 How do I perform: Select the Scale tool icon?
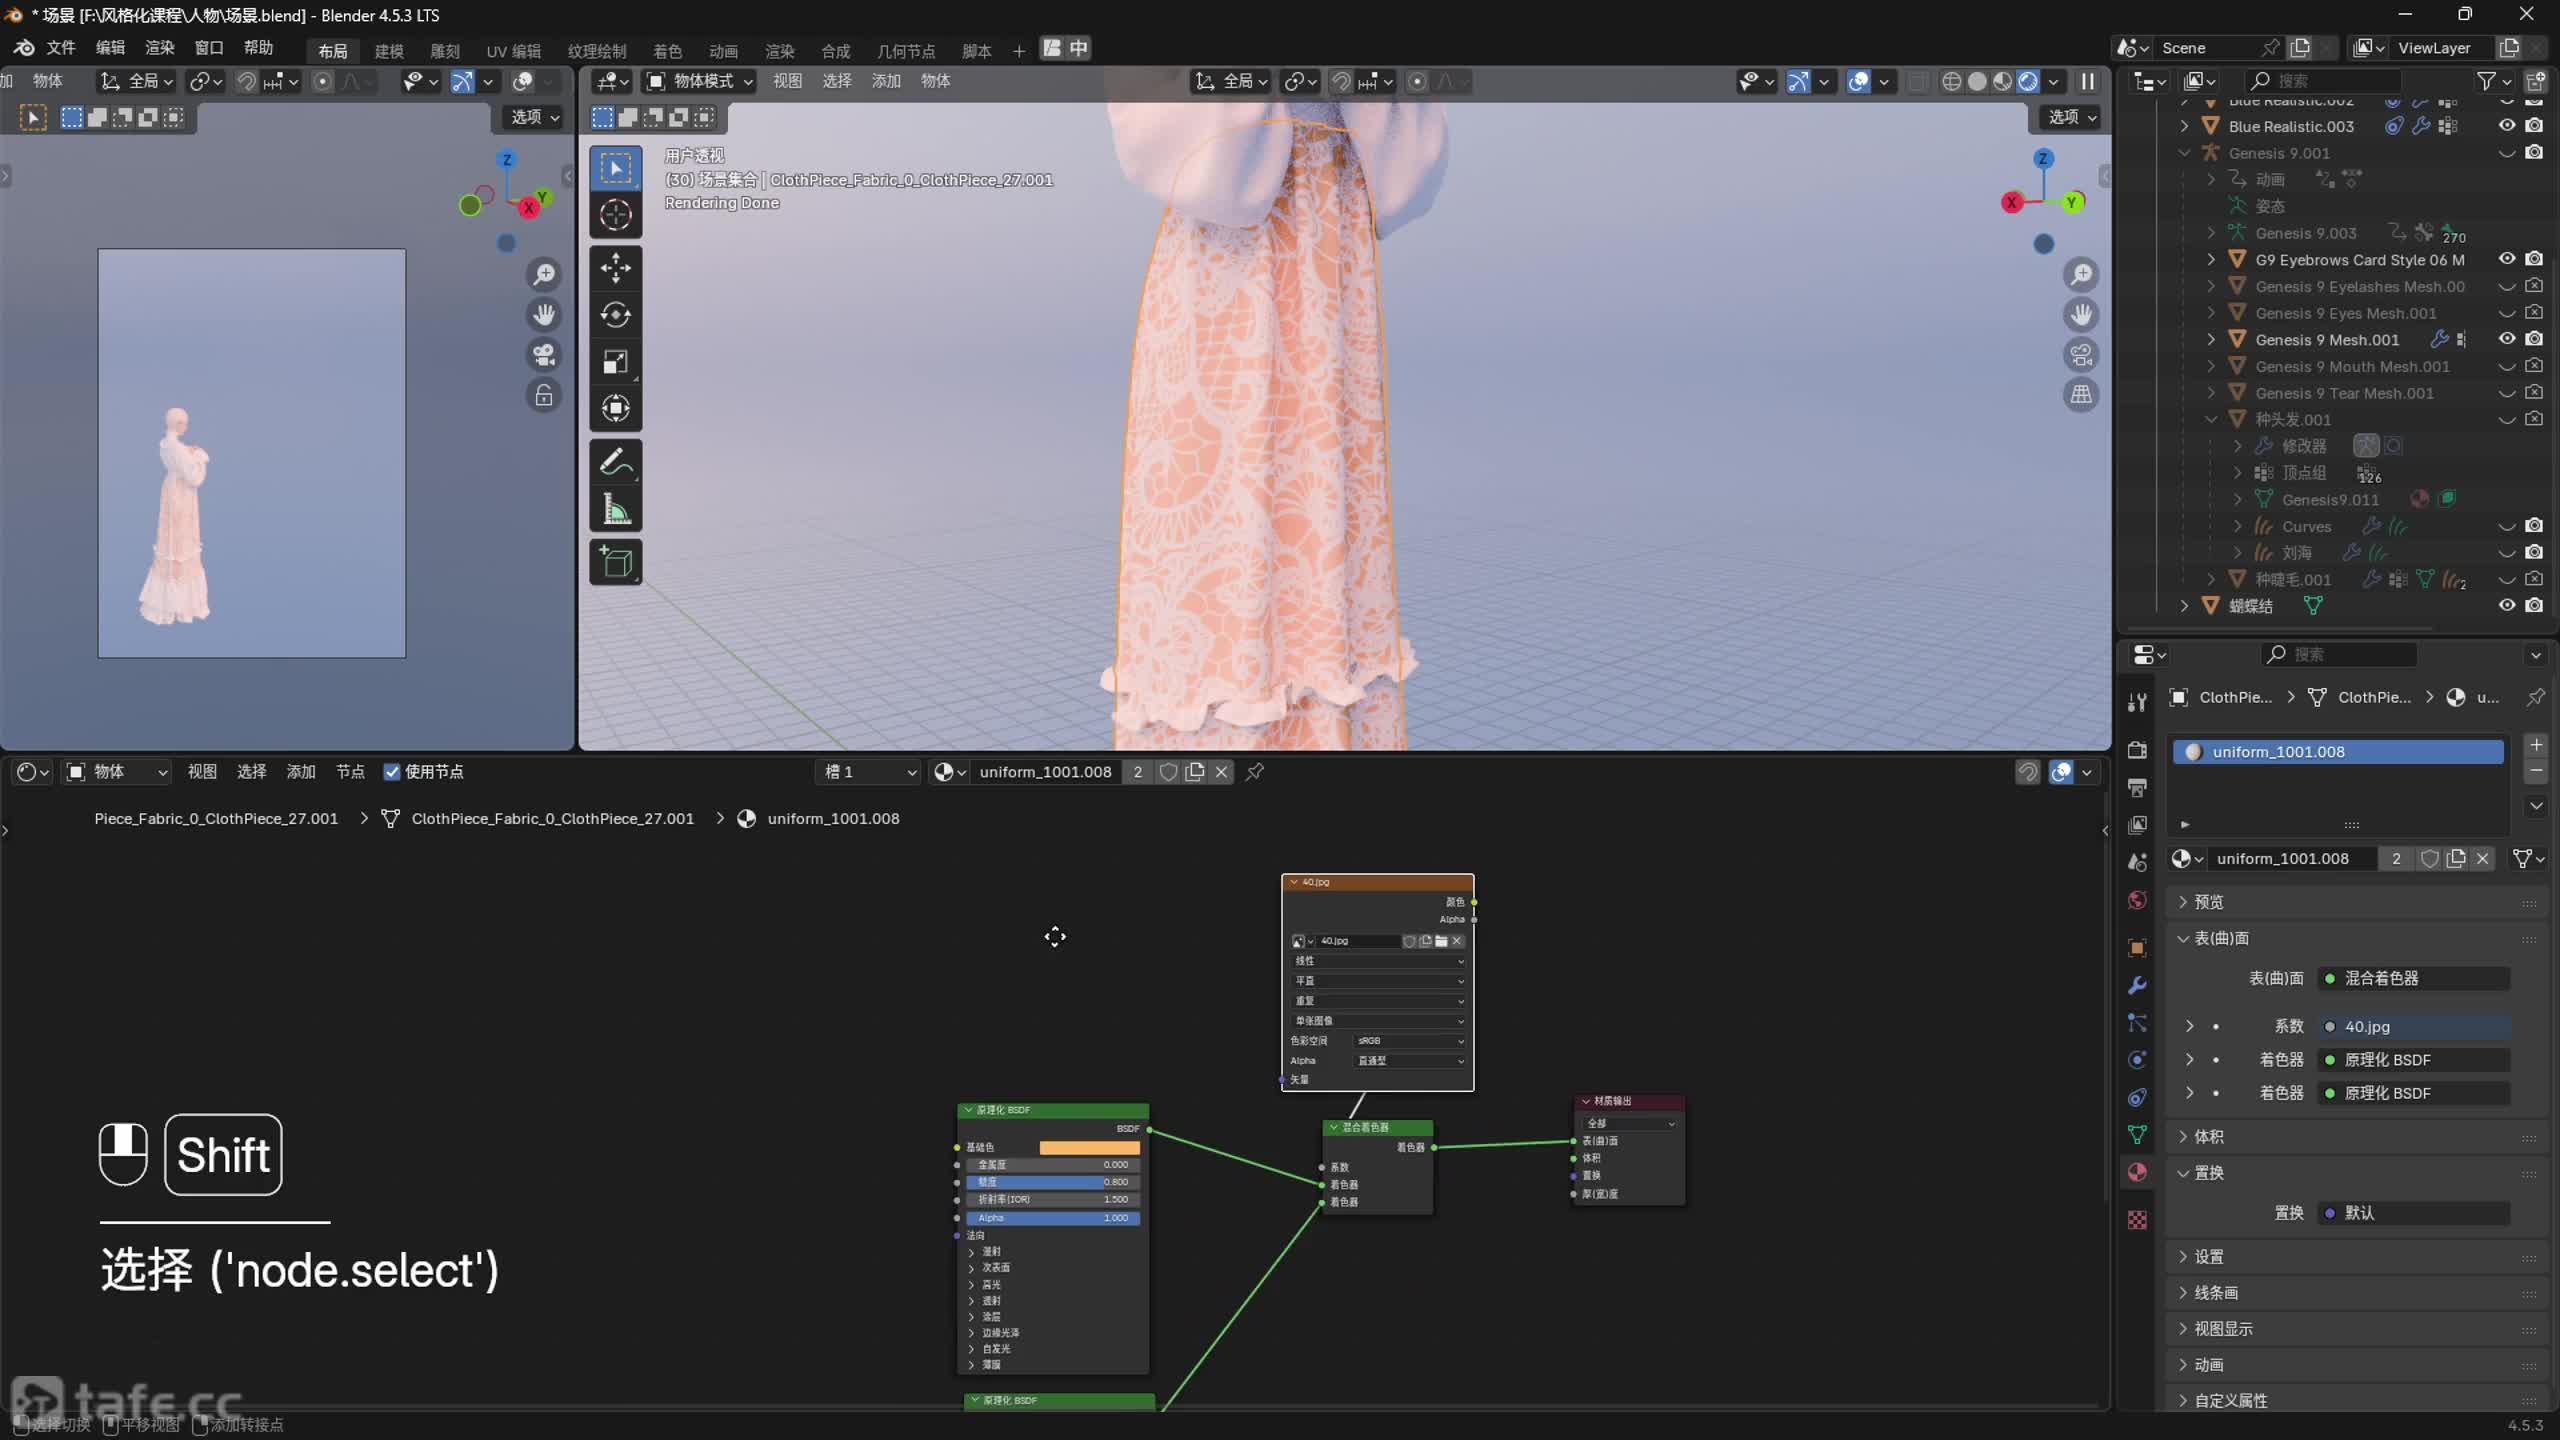615,361
